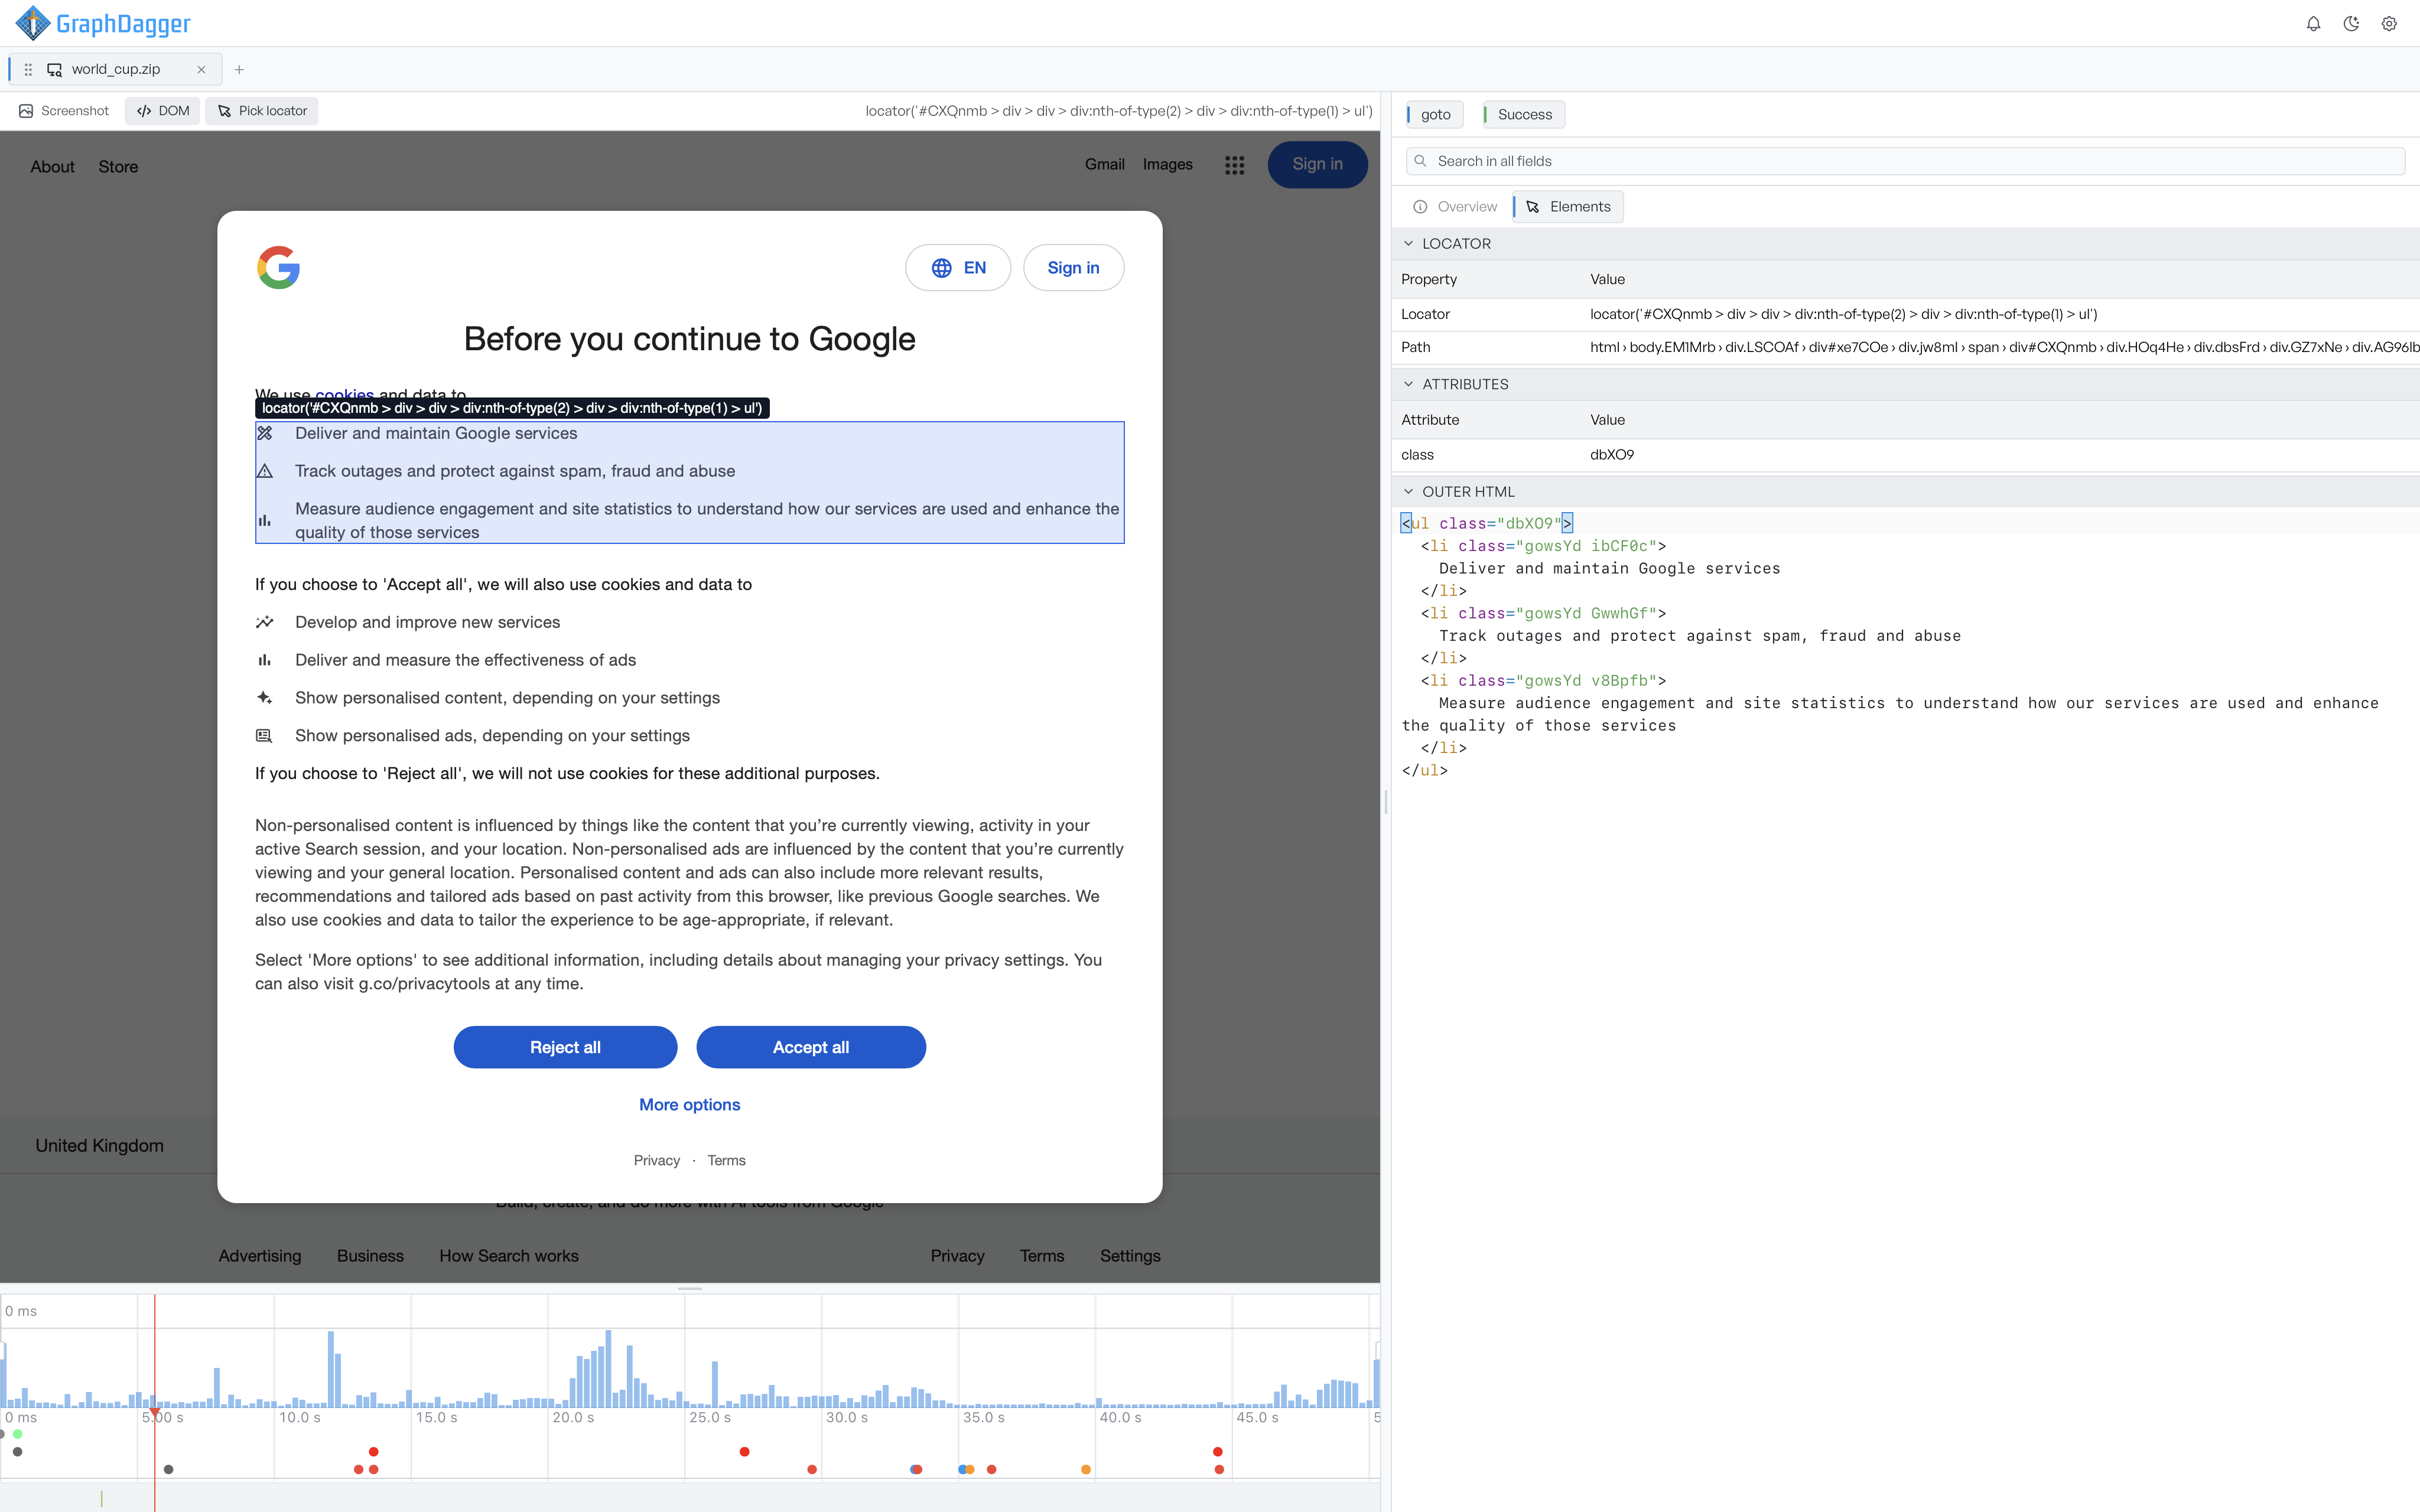Open dialog Privacy link
Image resolution: width=2420 pixels, height=1512 pixels.
click(x=657, y=1160)
